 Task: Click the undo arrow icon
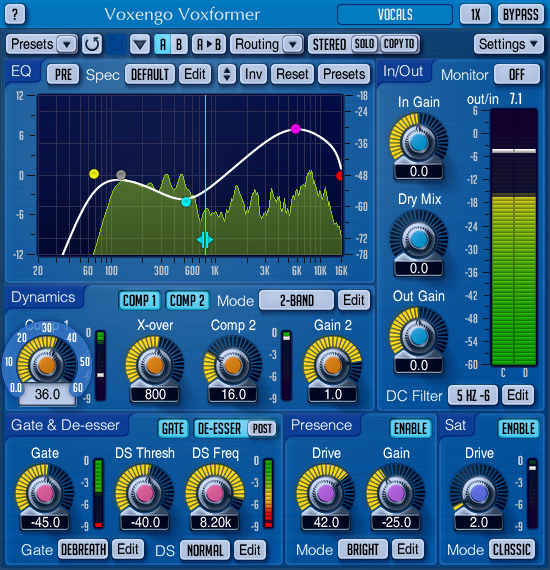(92, 44)
